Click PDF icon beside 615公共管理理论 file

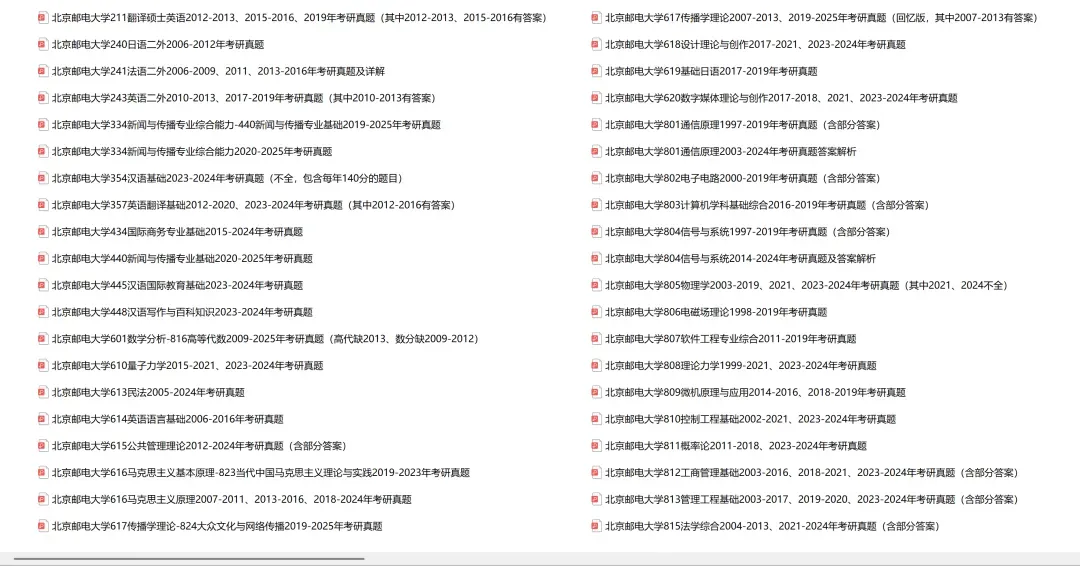(43, 446)
